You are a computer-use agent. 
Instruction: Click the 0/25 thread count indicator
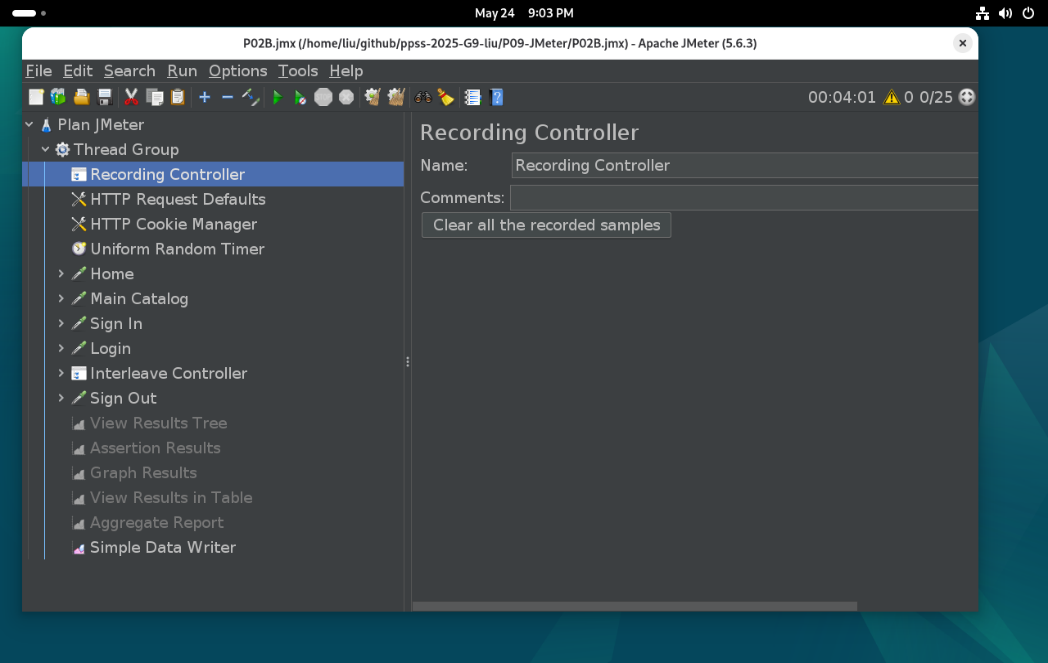coord(936,97)
